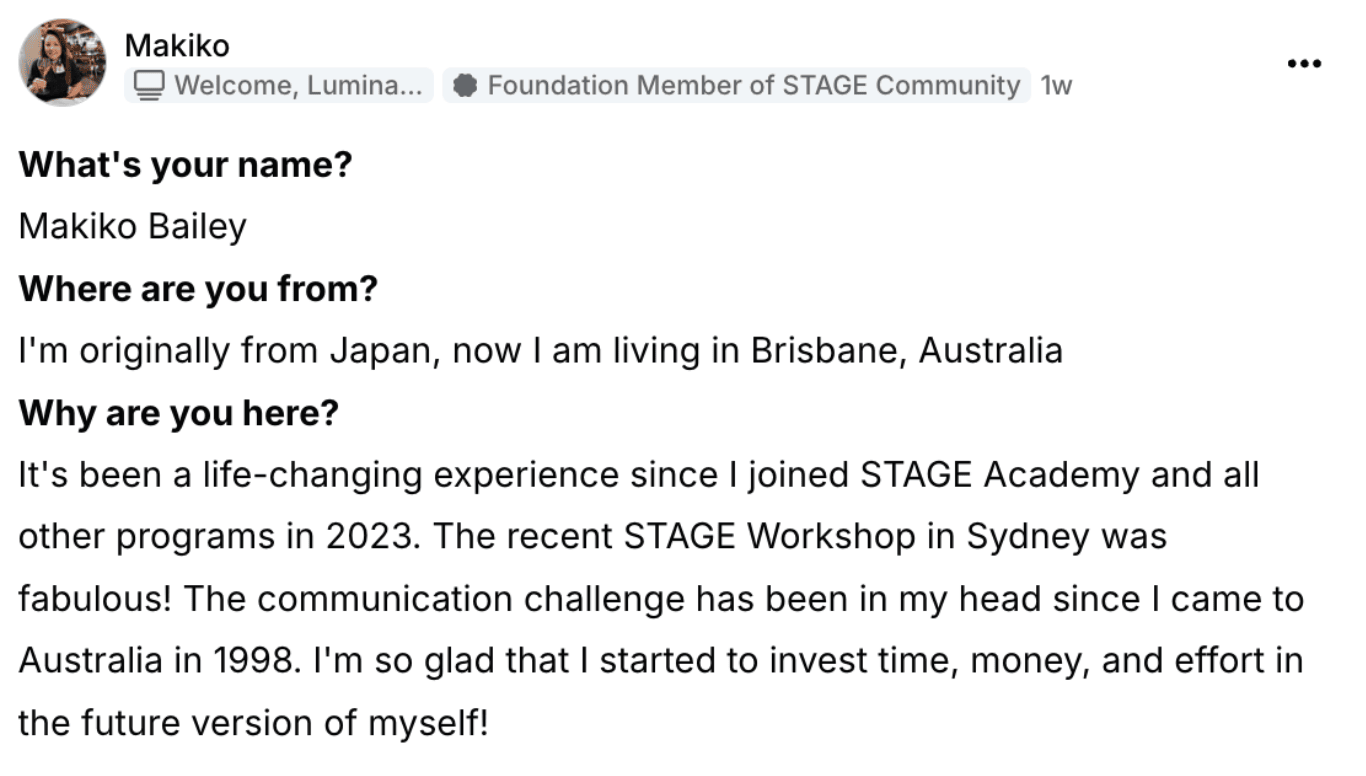Screen dimensions: 1366x776
Task: Click the line about originally being from Japan
Action: pyautogui.click(x=540, y=351)
